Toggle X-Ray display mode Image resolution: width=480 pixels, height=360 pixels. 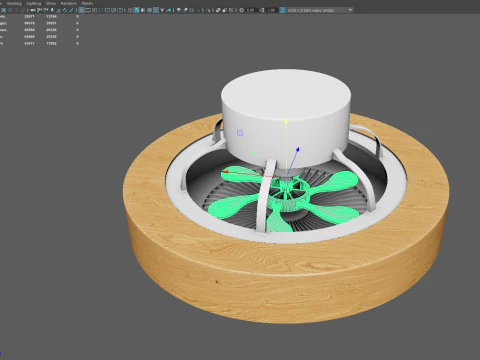(218, 10)
